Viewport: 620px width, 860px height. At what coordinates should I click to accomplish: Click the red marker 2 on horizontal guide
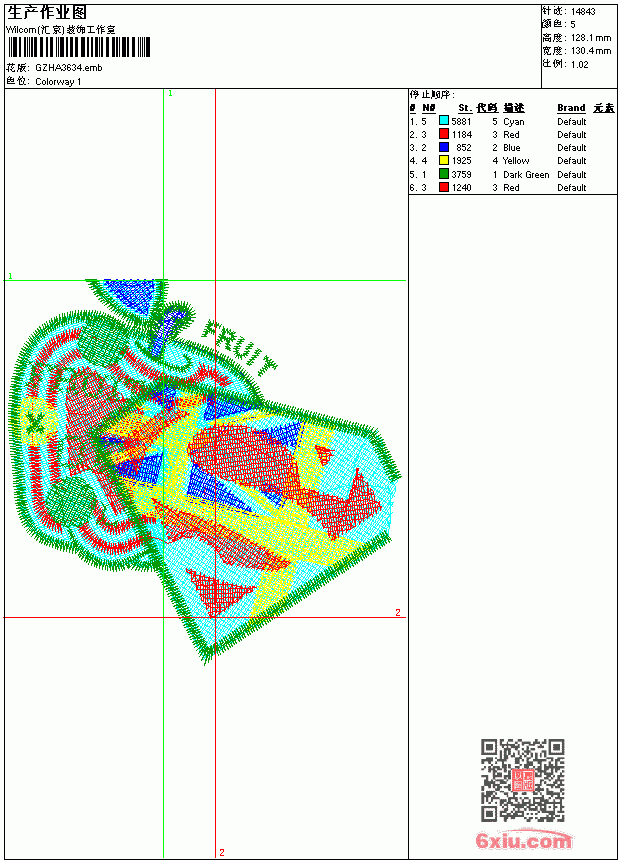click(398, 612)
